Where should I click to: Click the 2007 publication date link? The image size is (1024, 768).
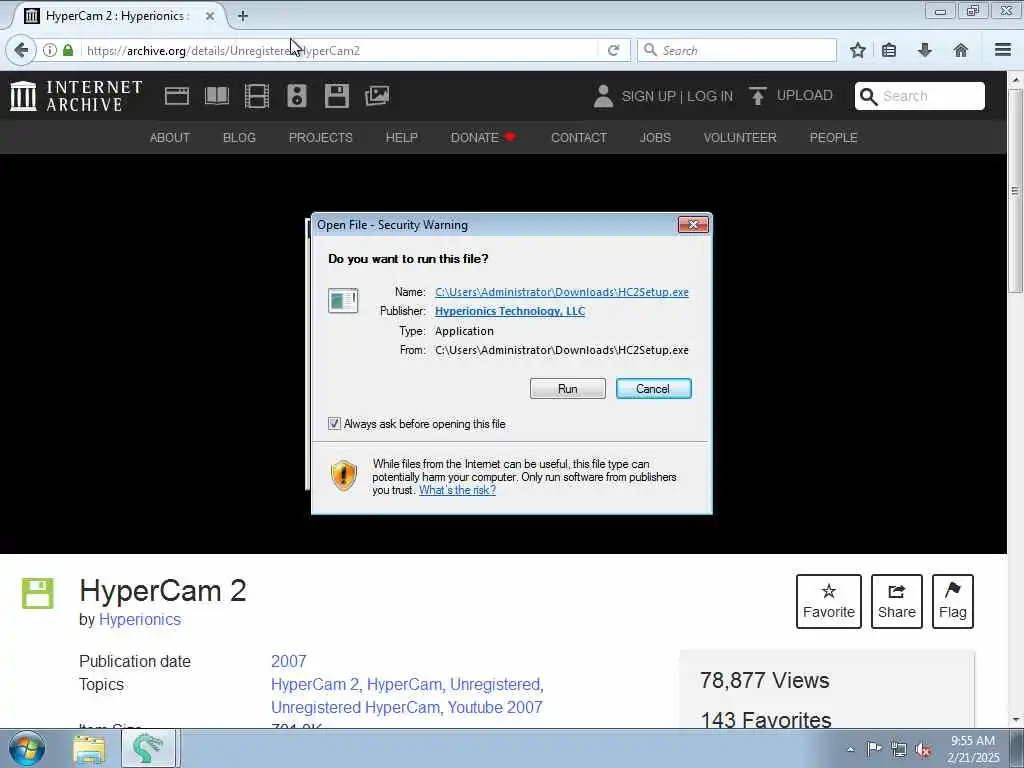(x=289, y=661)
